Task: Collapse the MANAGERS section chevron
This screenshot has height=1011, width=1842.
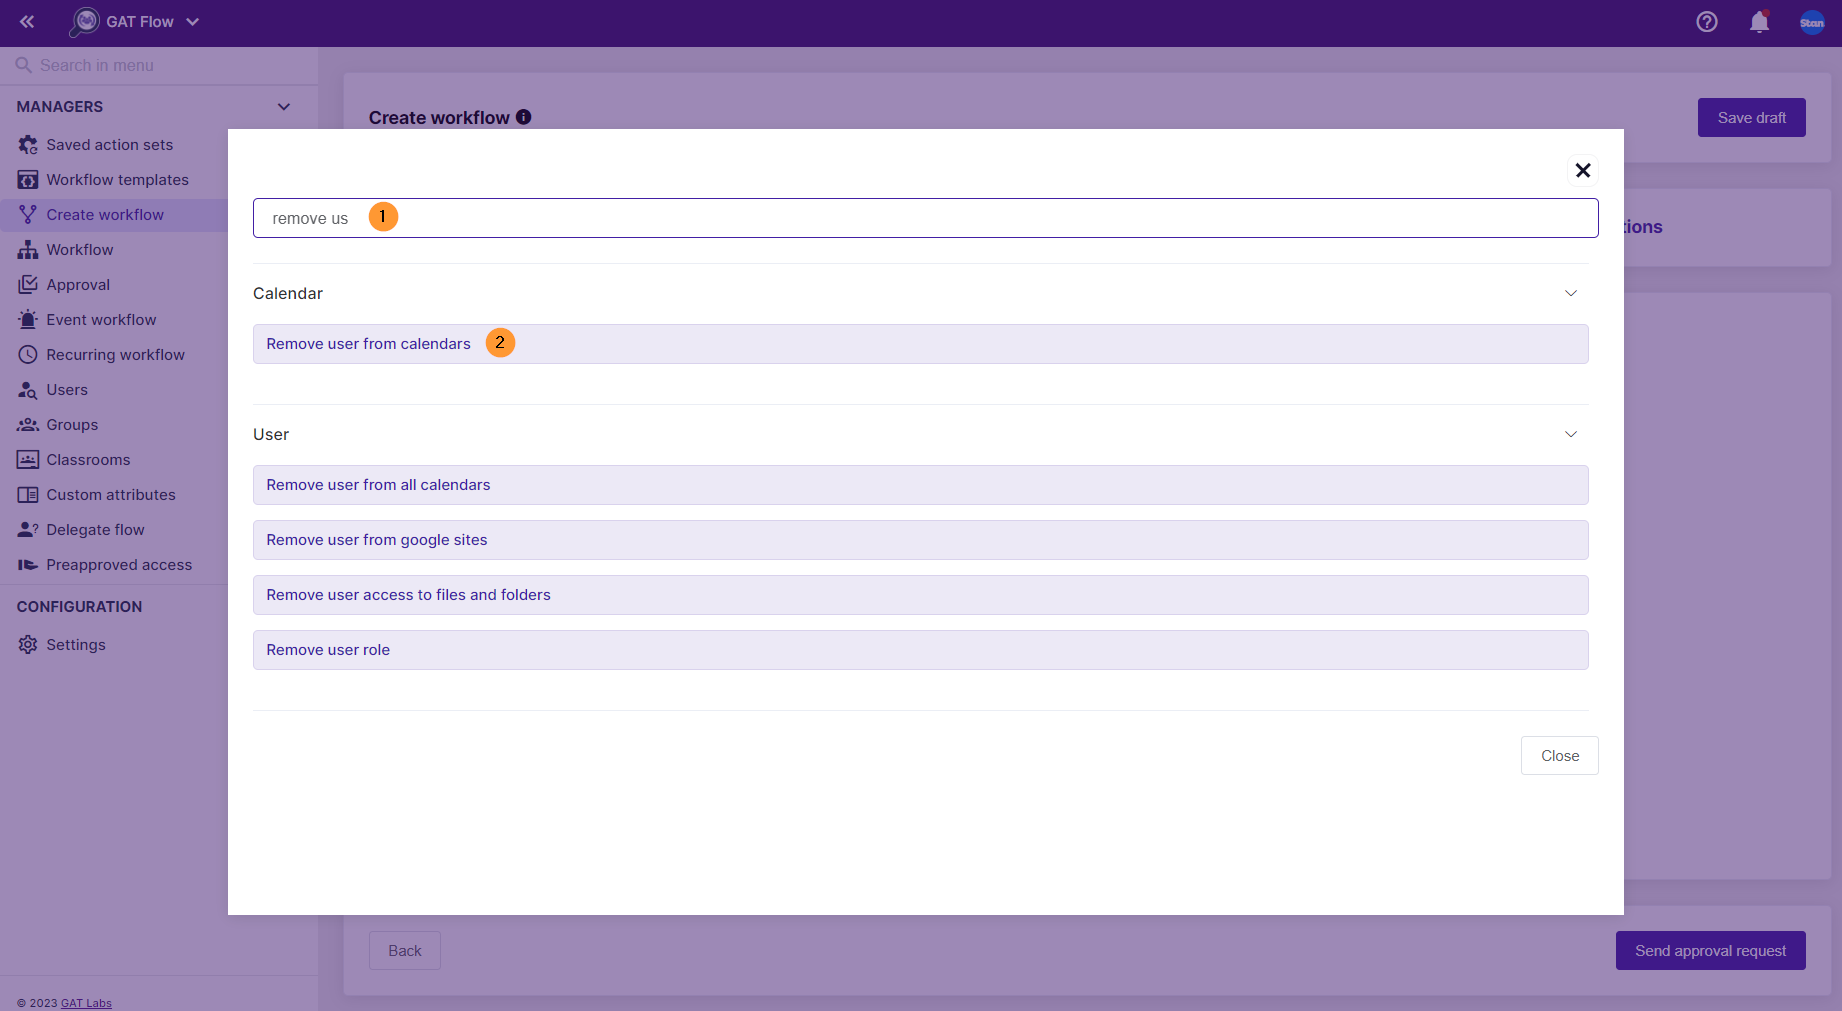Action: [284, 107]
